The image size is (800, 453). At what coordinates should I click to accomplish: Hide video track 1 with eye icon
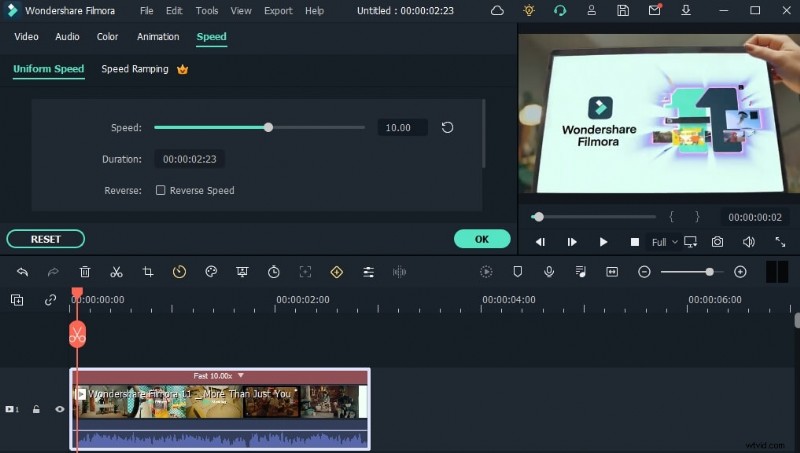point(60,409)
